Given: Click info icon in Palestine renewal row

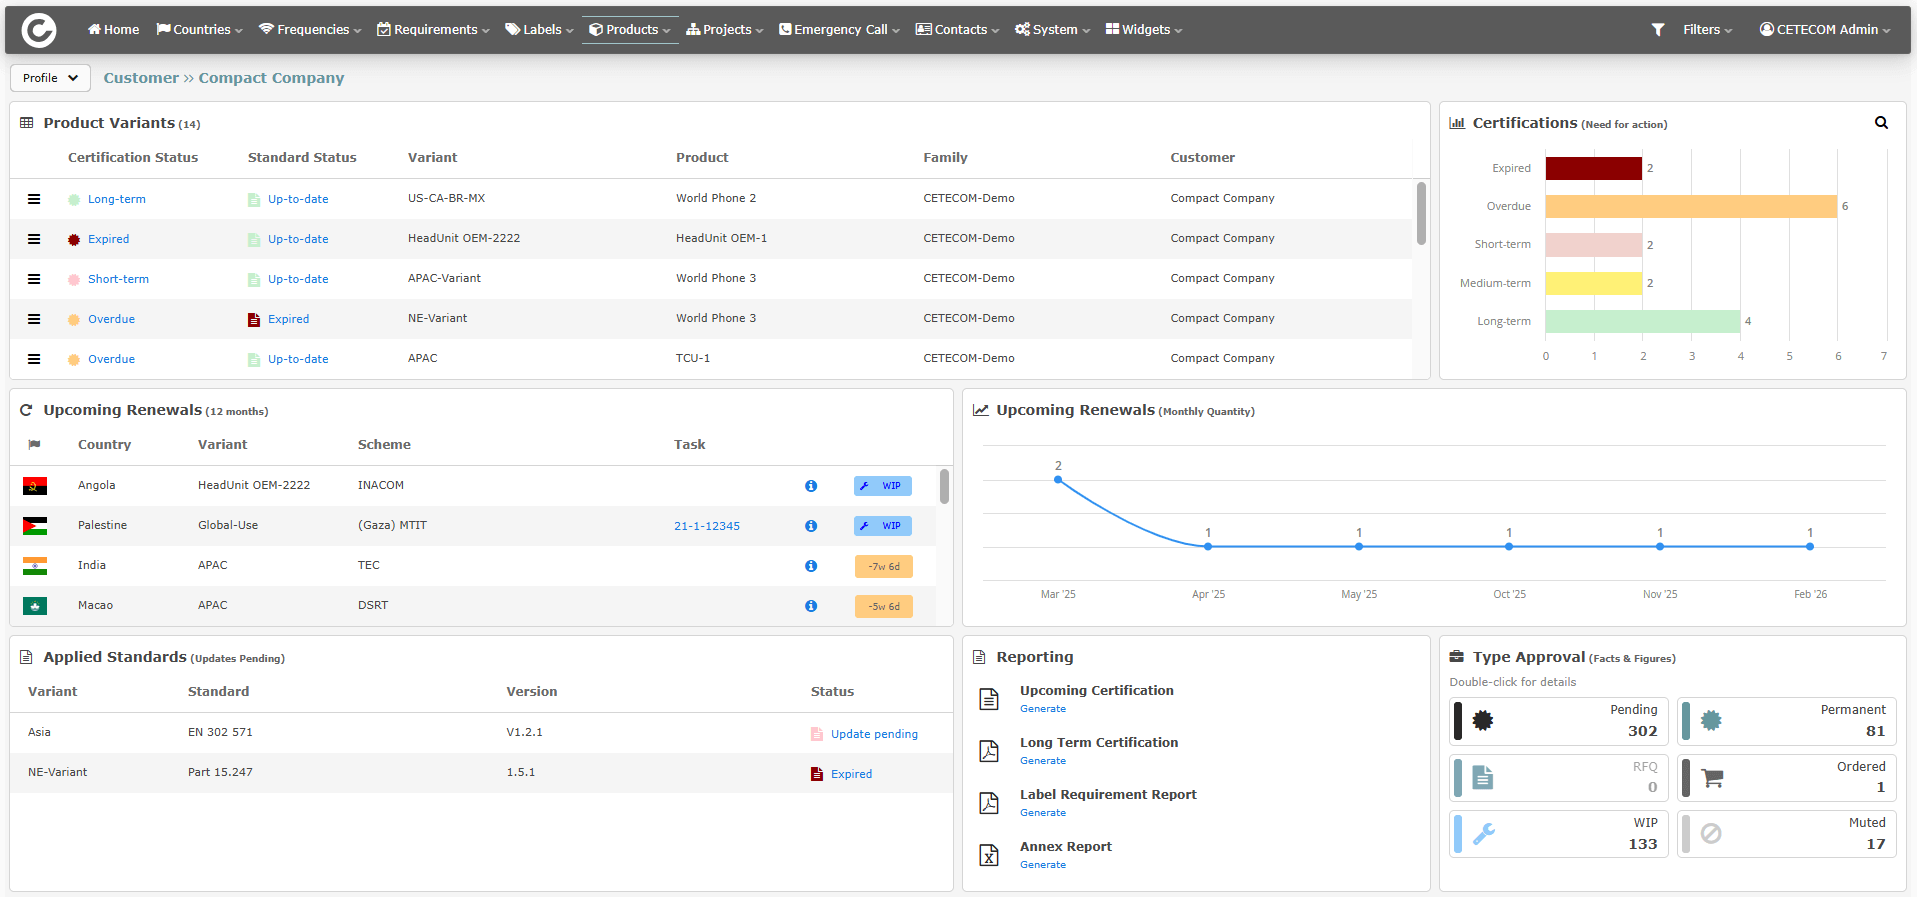Looking at the screenshot, I should tap(811, 526).
